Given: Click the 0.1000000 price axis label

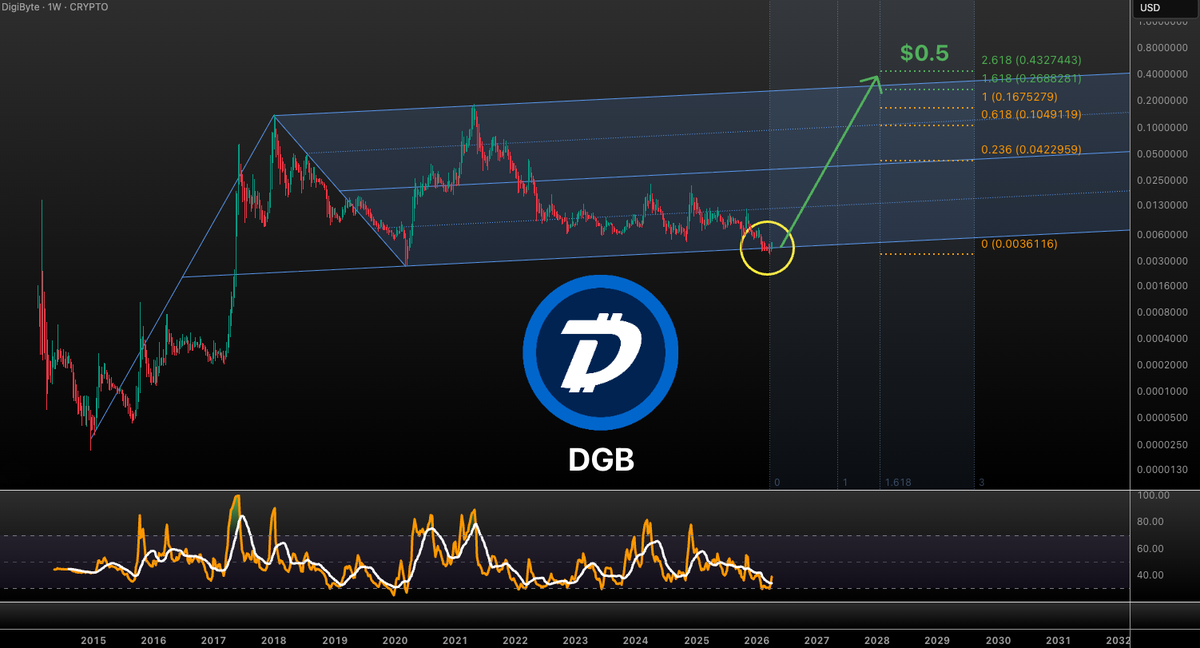Looking at the screenshot, I should coord(1161,128).
